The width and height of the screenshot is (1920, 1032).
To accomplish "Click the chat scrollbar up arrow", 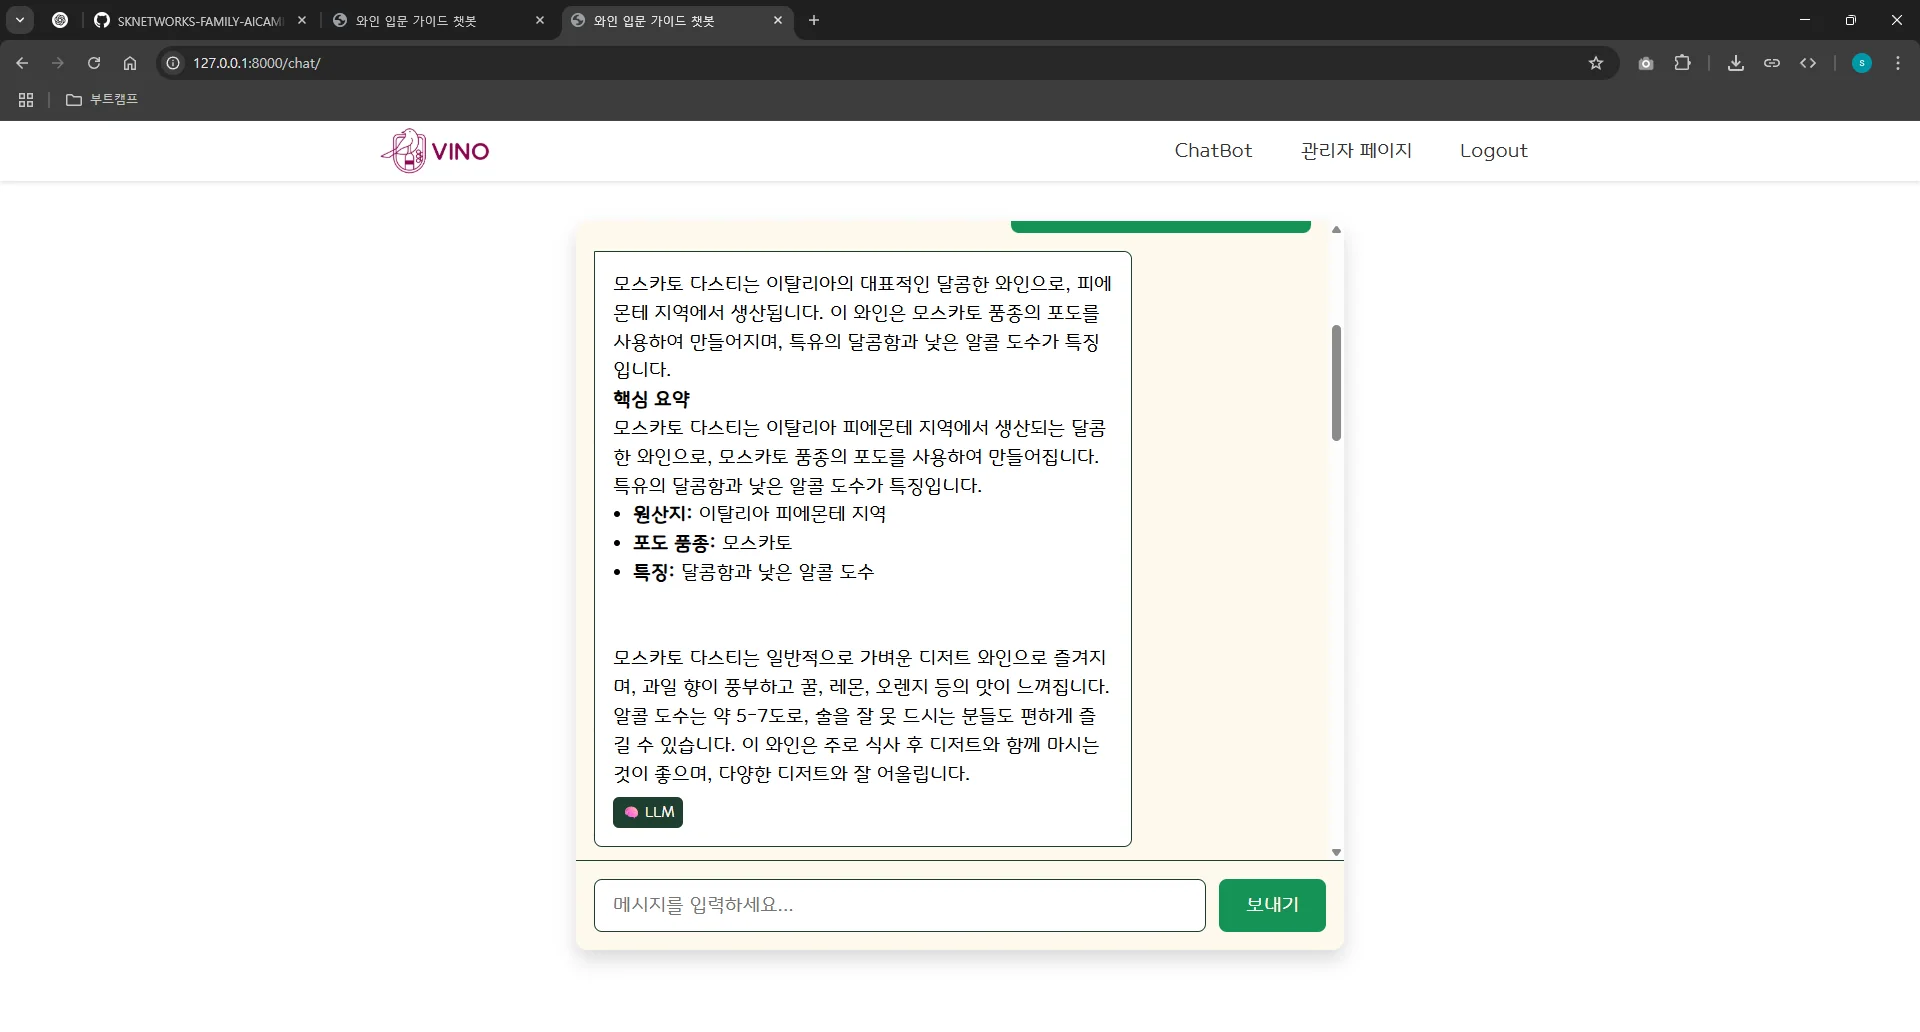I will pos(1336,230).
